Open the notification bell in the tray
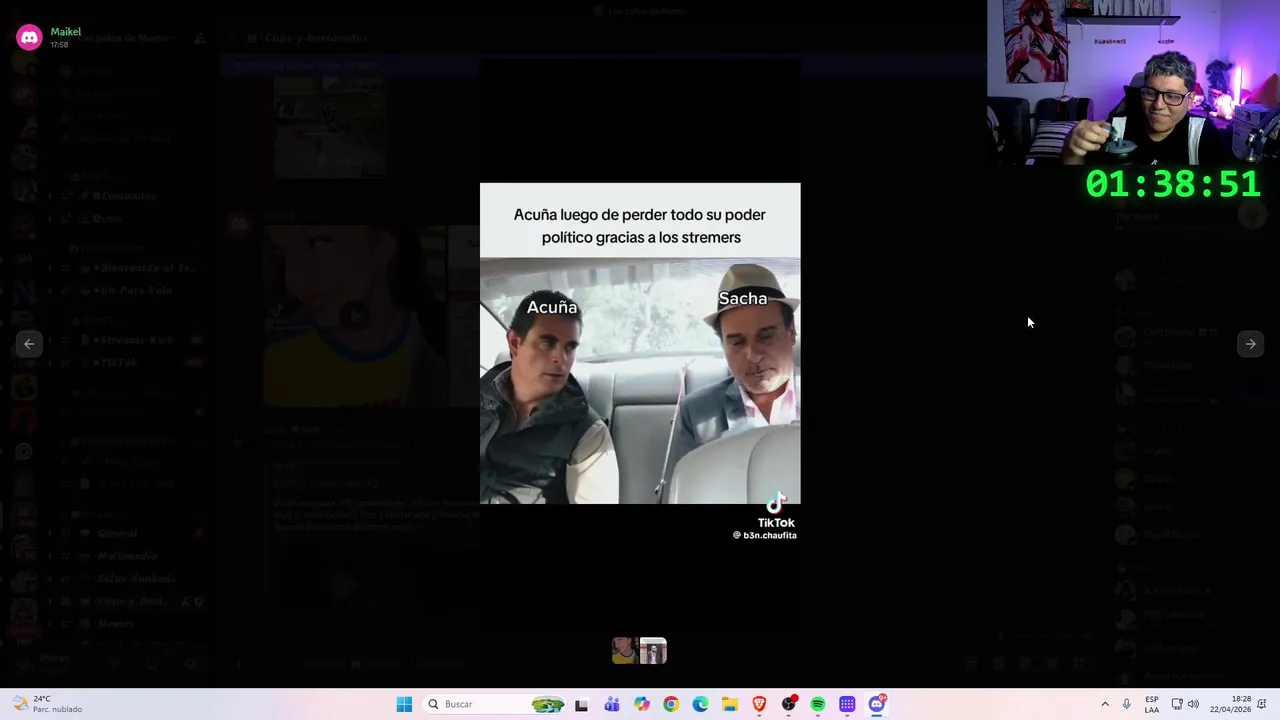The image size is (1280, 720). point(1262,704)
